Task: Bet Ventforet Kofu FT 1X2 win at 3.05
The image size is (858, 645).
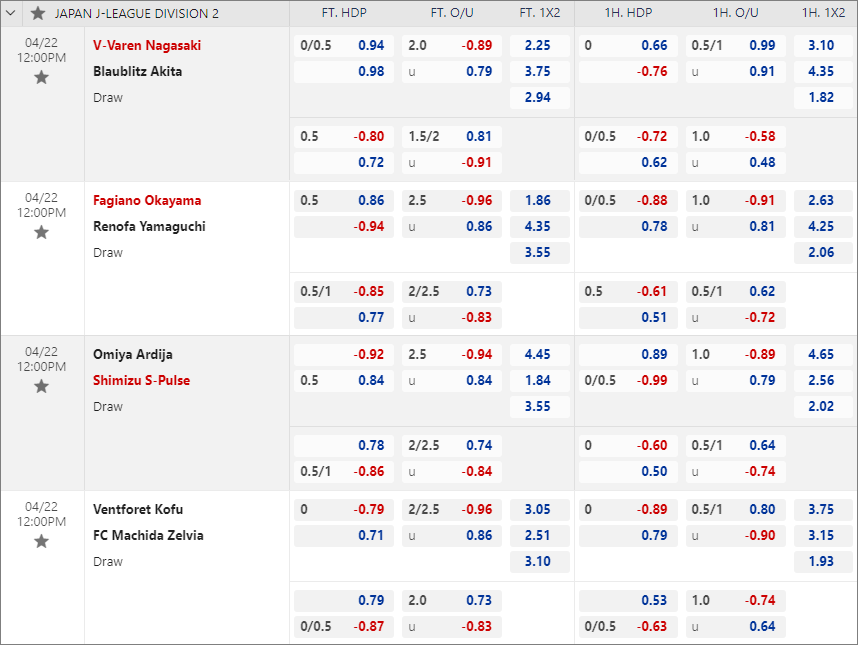Action: click(x=540, y=509)
